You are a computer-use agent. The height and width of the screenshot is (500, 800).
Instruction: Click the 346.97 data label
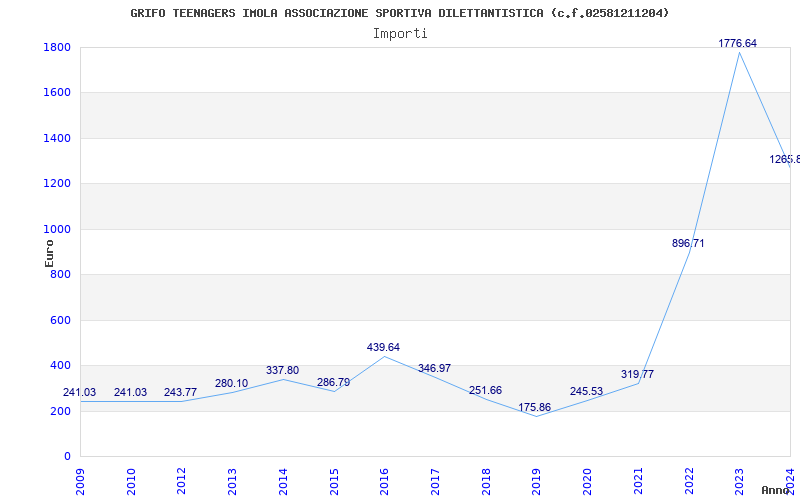tap(434, 368)
